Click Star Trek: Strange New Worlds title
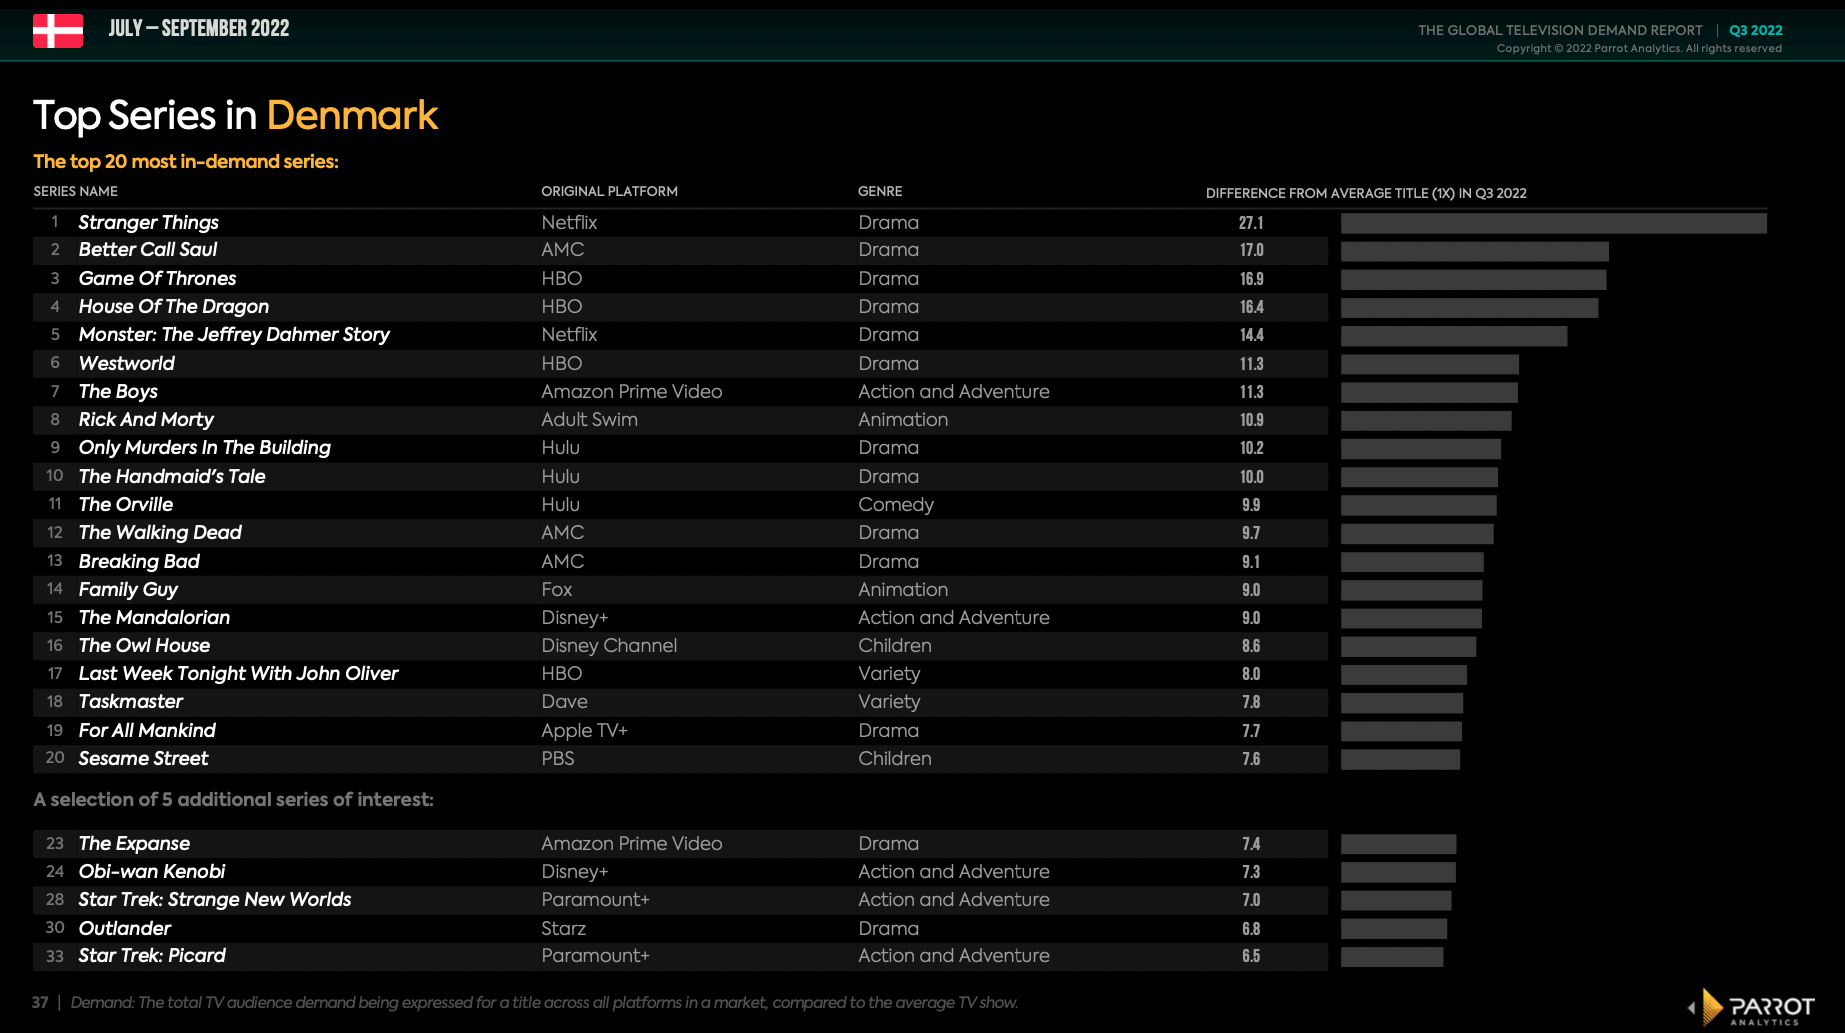 [x=214, y=899]
